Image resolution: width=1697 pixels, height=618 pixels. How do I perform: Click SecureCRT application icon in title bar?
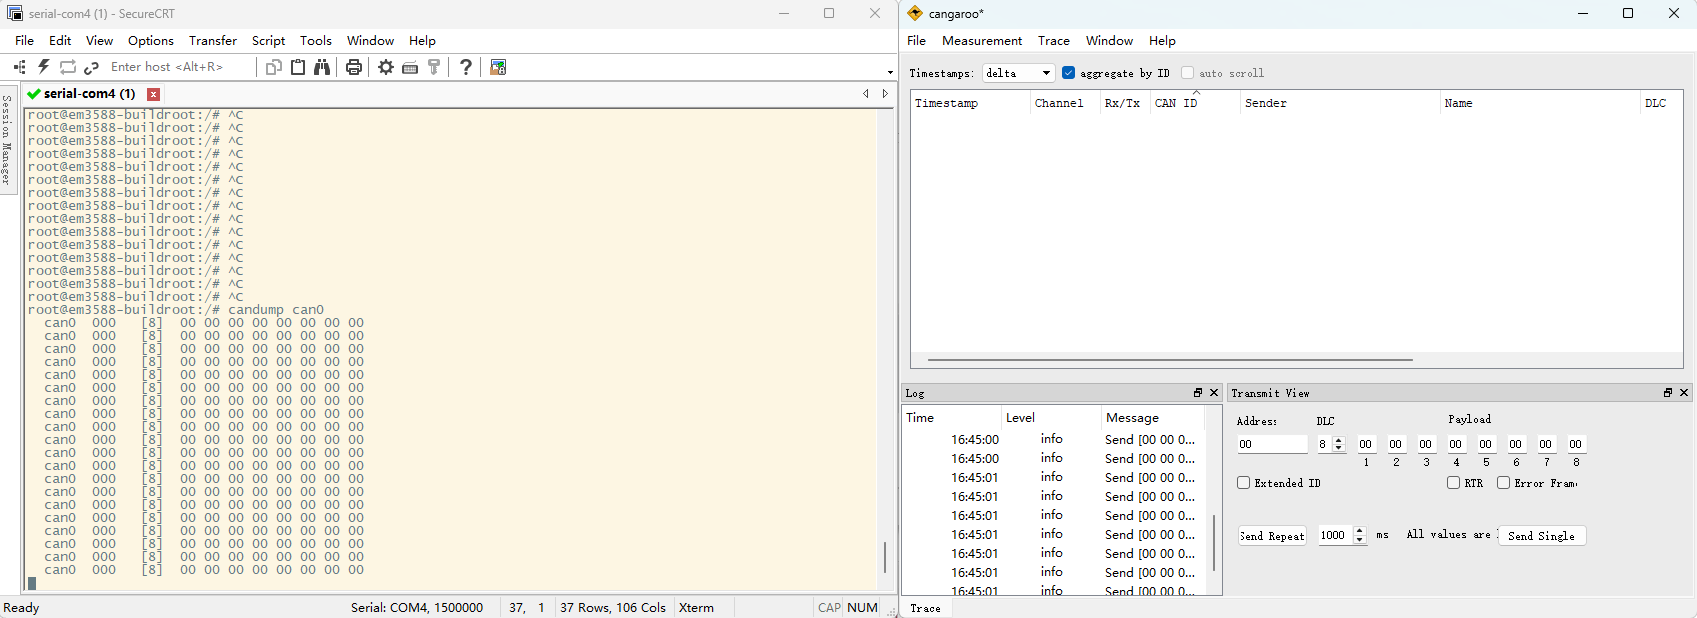15,13
